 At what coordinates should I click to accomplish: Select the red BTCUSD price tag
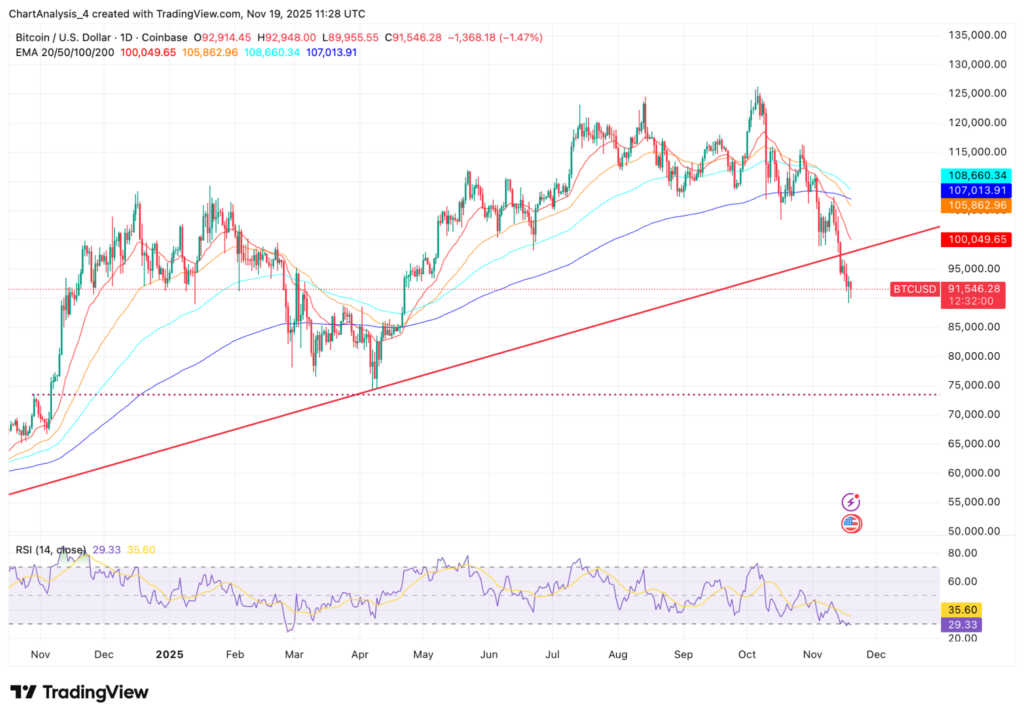[x=915, y=289]
